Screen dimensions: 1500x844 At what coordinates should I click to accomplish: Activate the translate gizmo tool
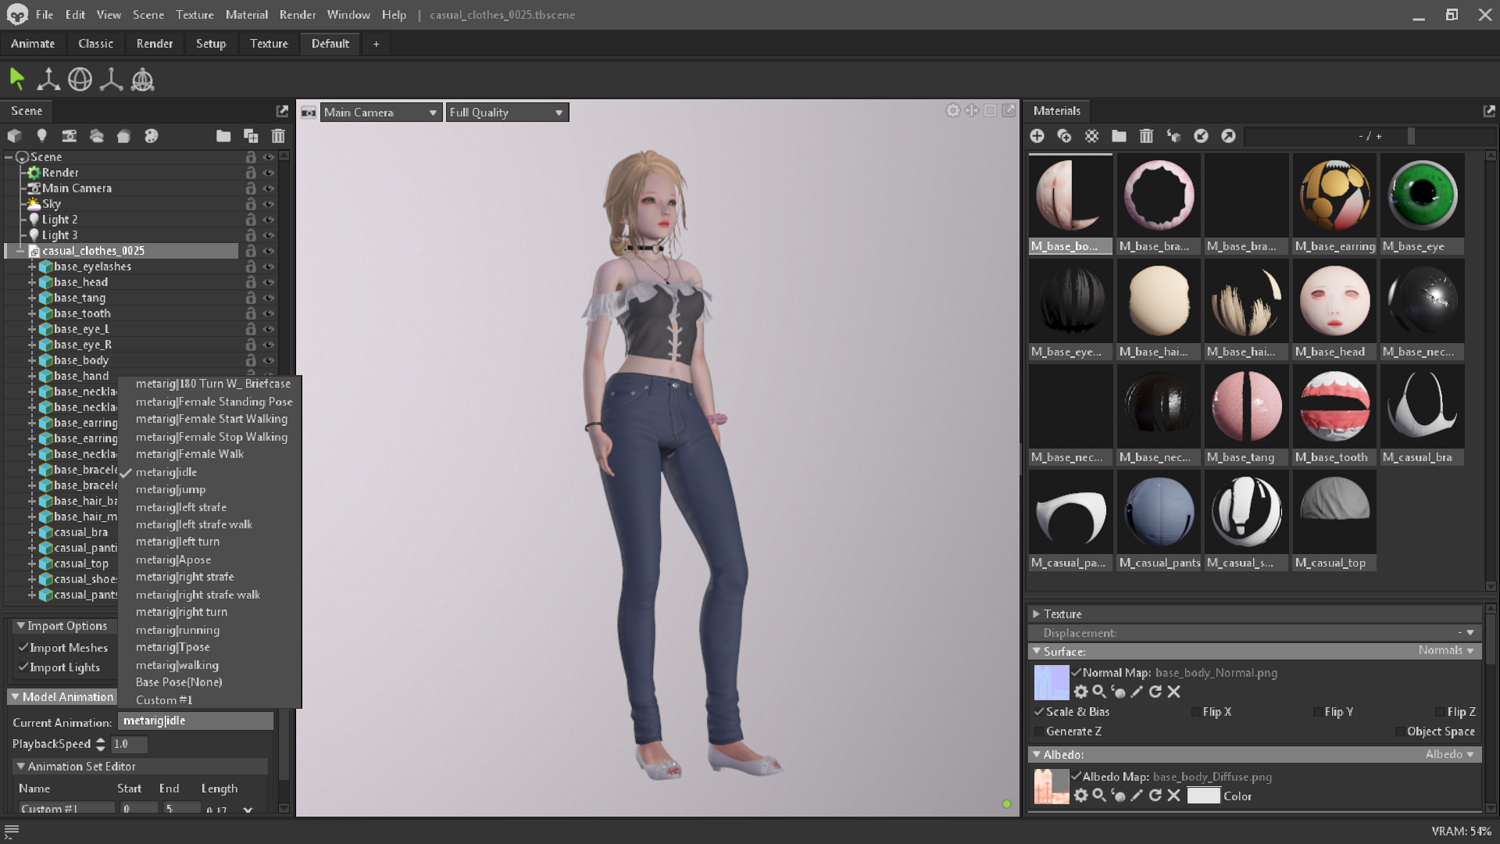click(48, 79)
